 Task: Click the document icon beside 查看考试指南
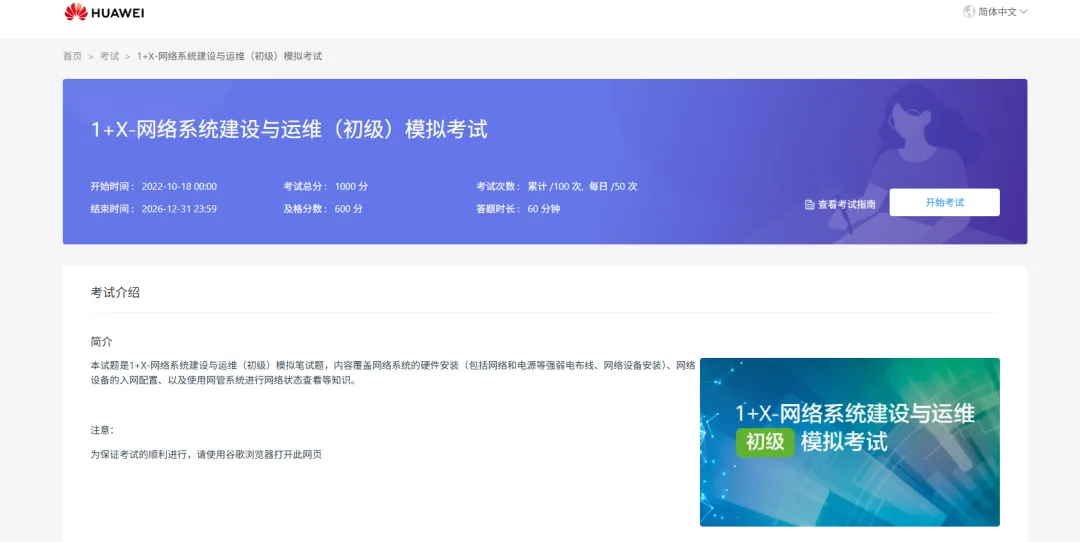coord(809,205)
